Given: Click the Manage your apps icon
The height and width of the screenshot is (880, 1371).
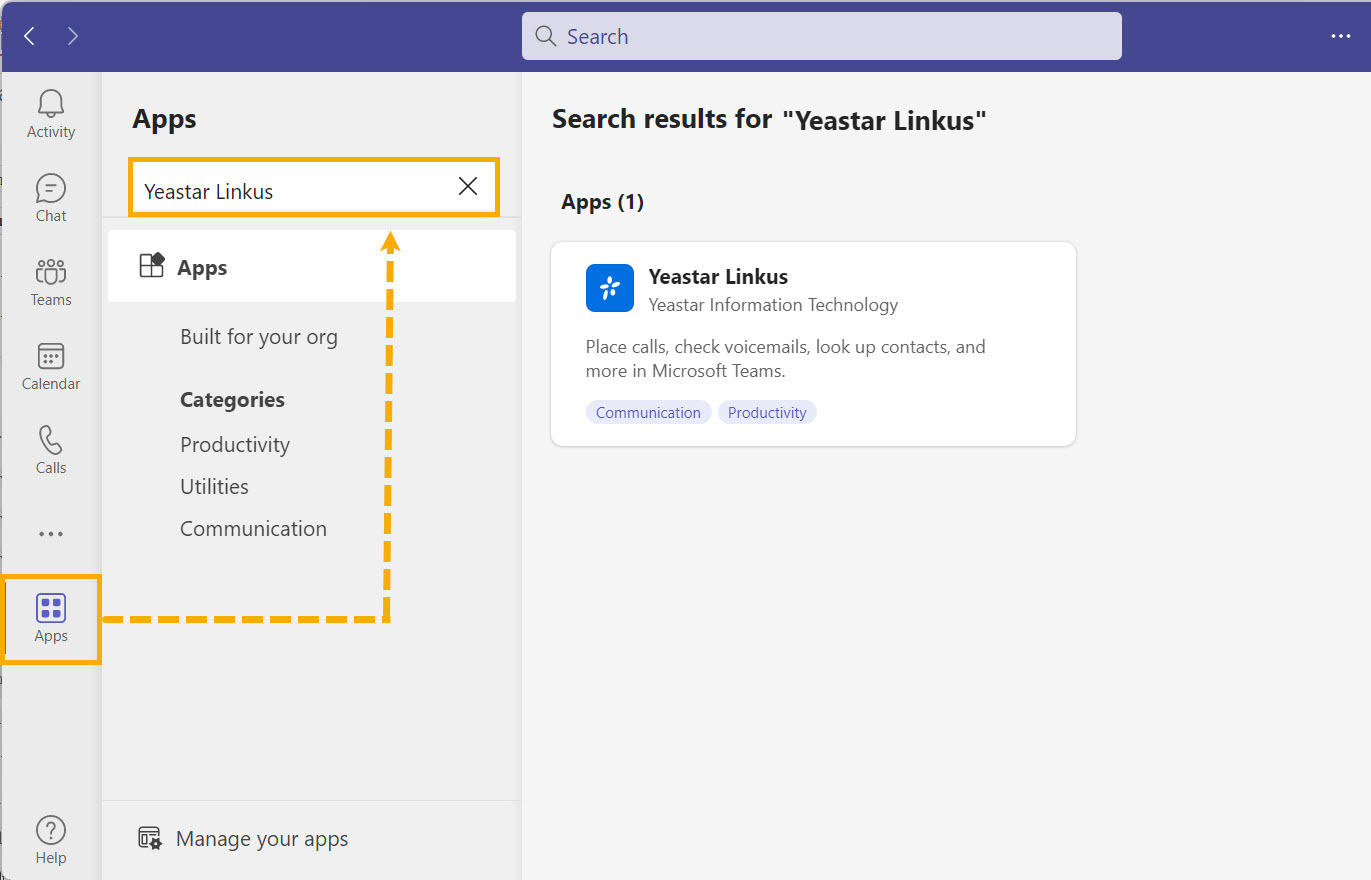Looking at the screenshot, I should coord(150,838).
